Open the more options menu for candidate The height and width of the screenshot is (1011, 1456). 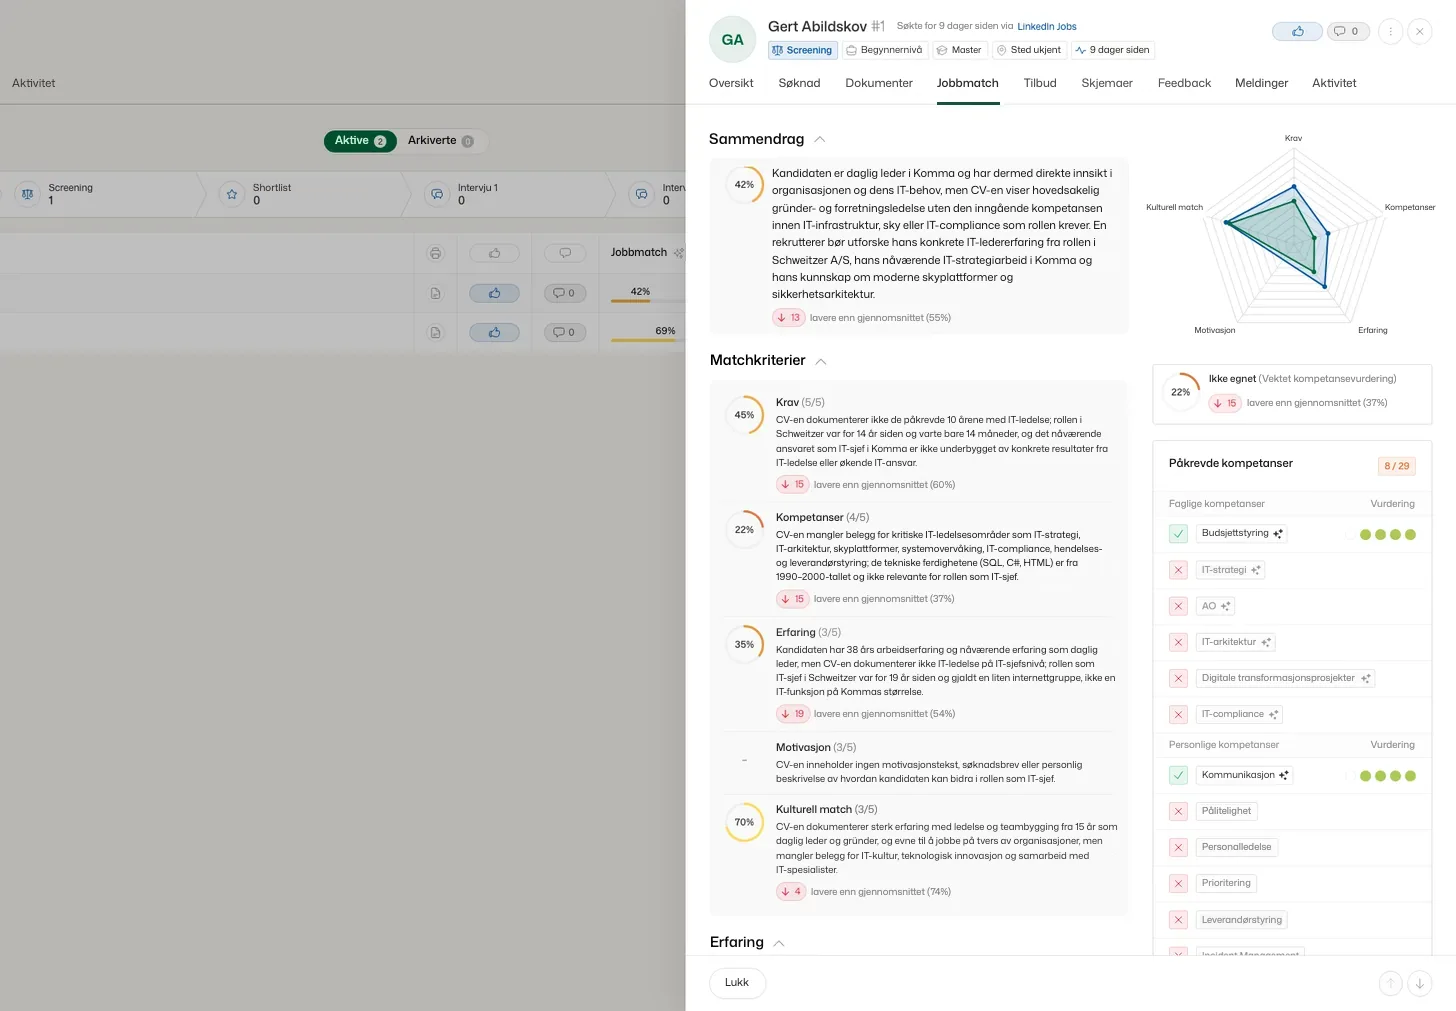coord(1390,32)
